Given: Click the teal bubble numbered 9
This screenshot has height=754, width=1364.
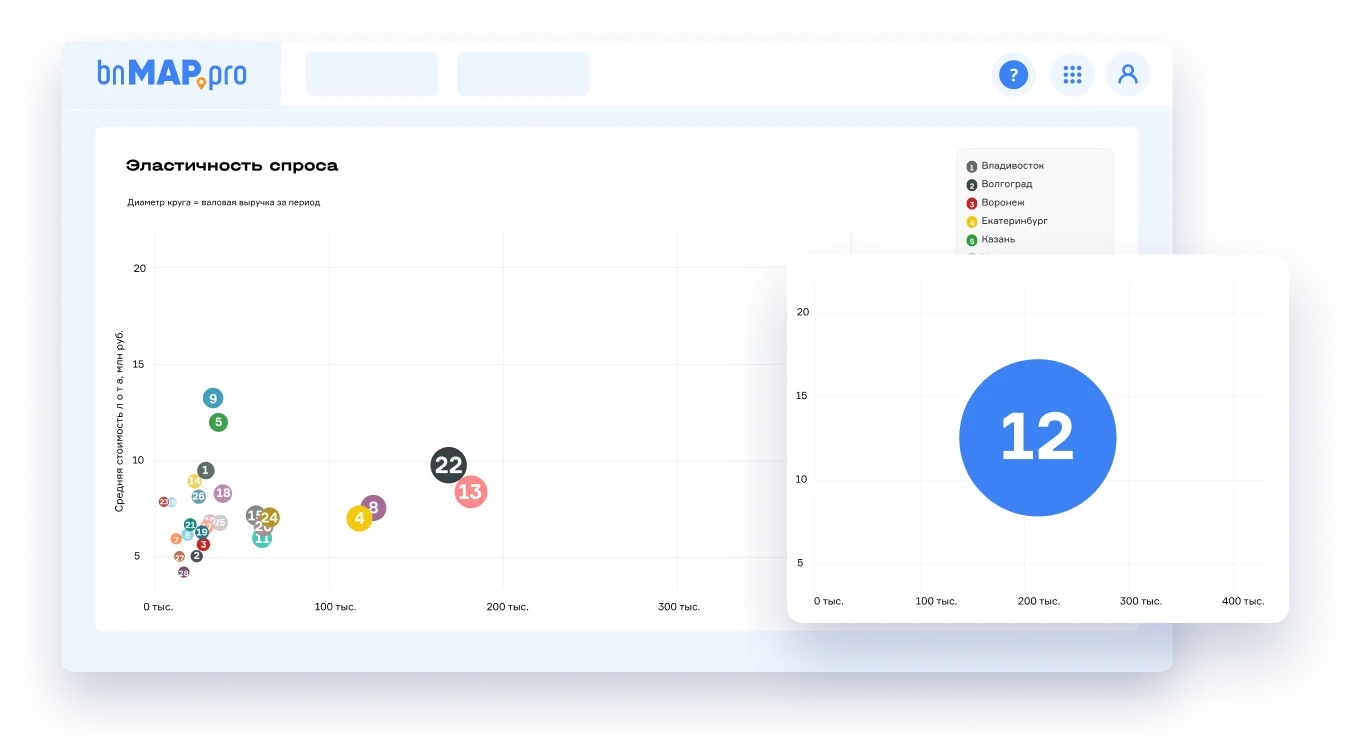Looking at the screenshot, I should (213, 398).
